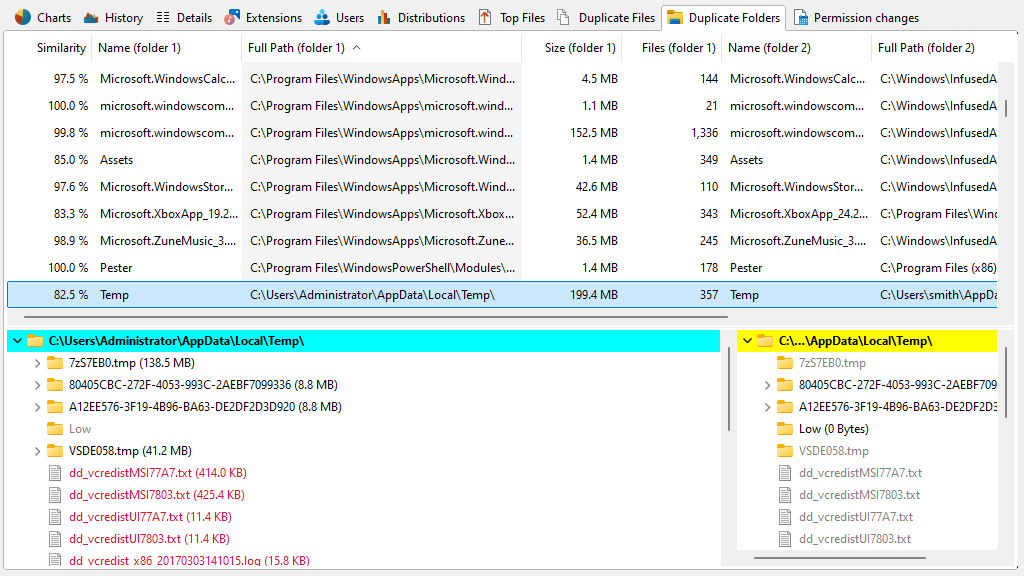Click the folder icon next to Low

coord(55,428)
